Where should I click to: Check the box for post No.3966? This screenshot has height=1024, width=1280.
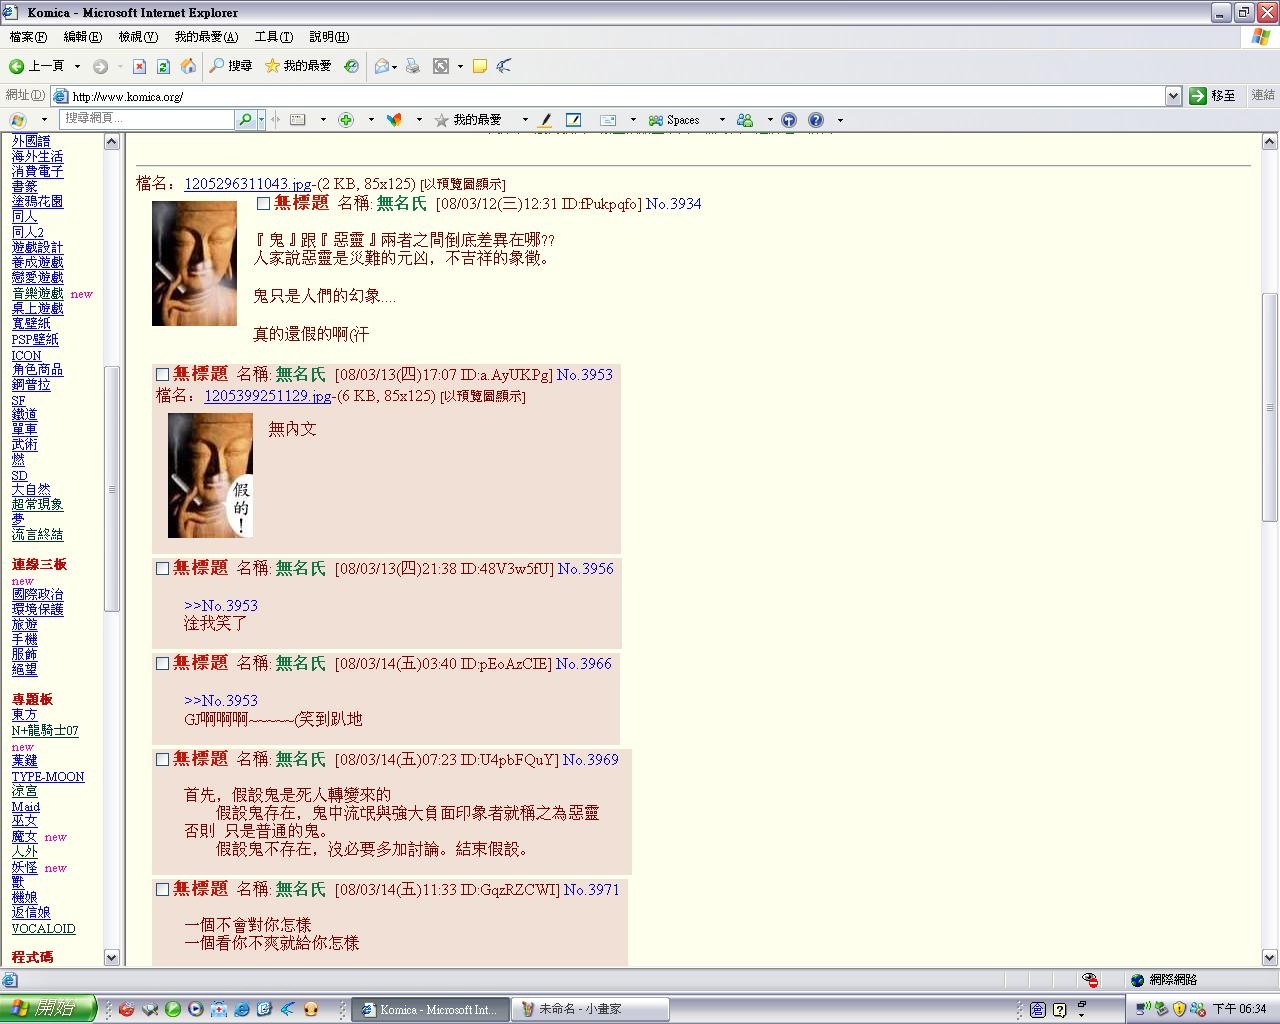pyautogui.click(x=162, y=664)
